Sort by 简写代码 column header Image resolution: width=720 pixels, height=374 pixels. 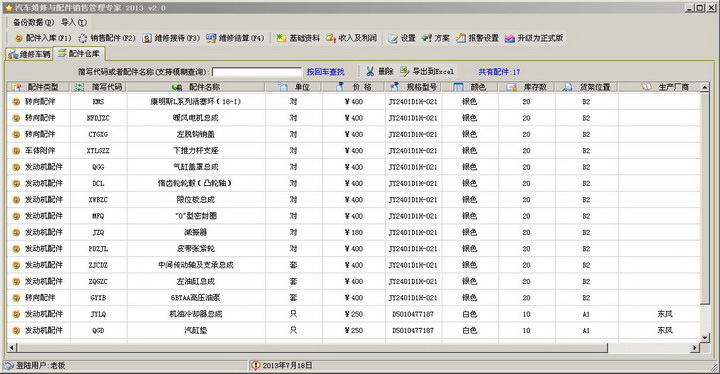98,87
